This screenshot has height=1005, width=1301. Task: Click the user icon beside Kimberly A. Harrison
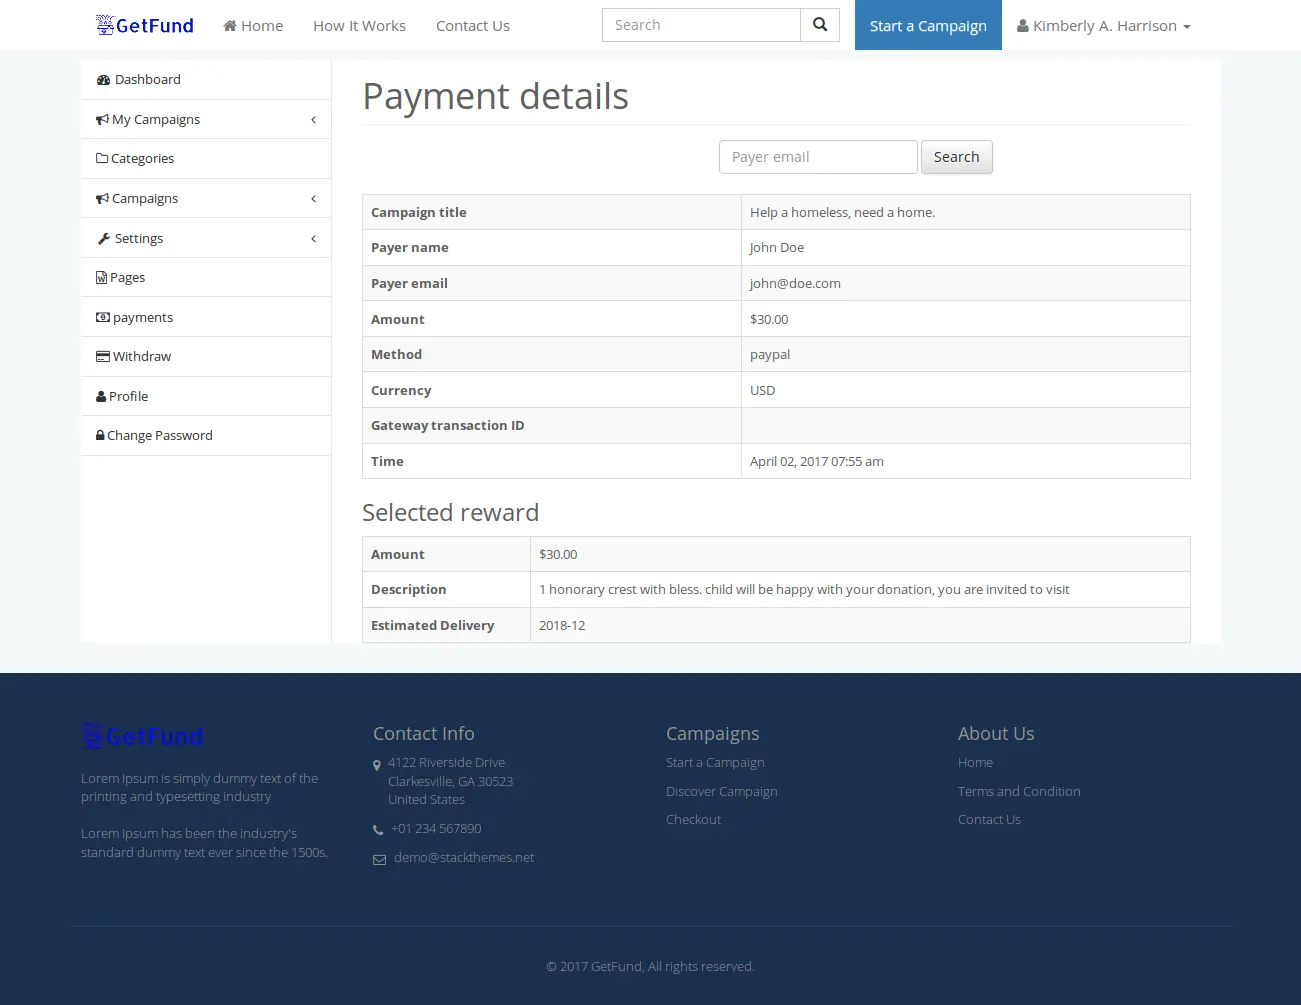tap(1023, 26)
